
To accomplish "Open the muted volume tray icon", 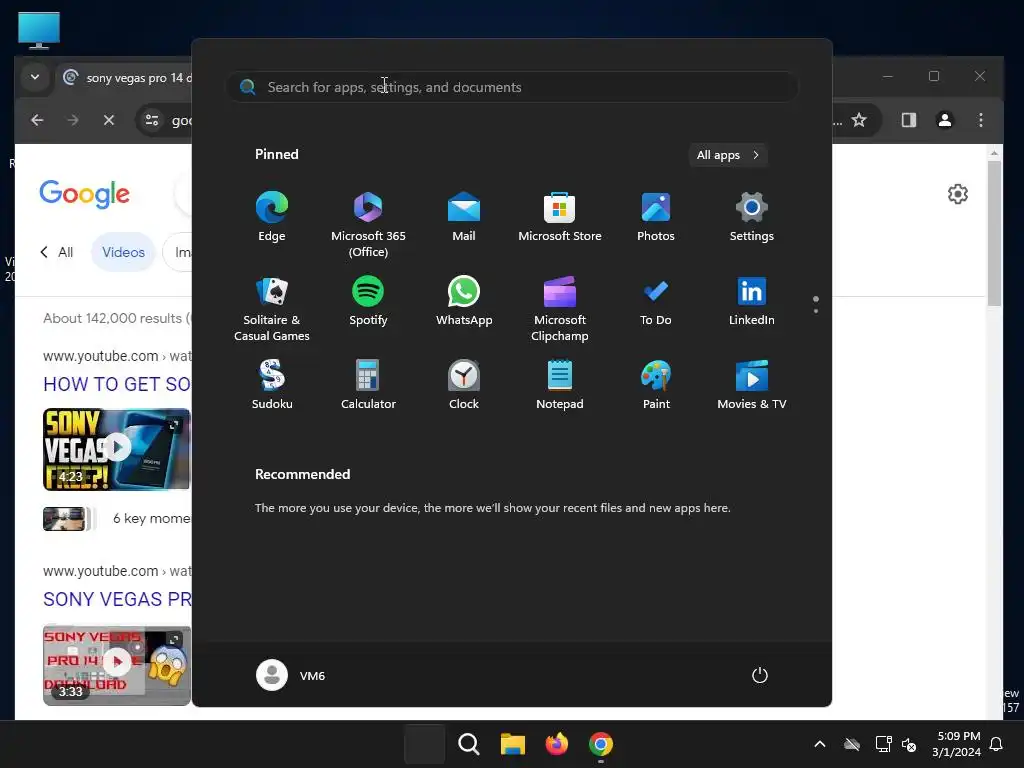I will tap(908, 744).
